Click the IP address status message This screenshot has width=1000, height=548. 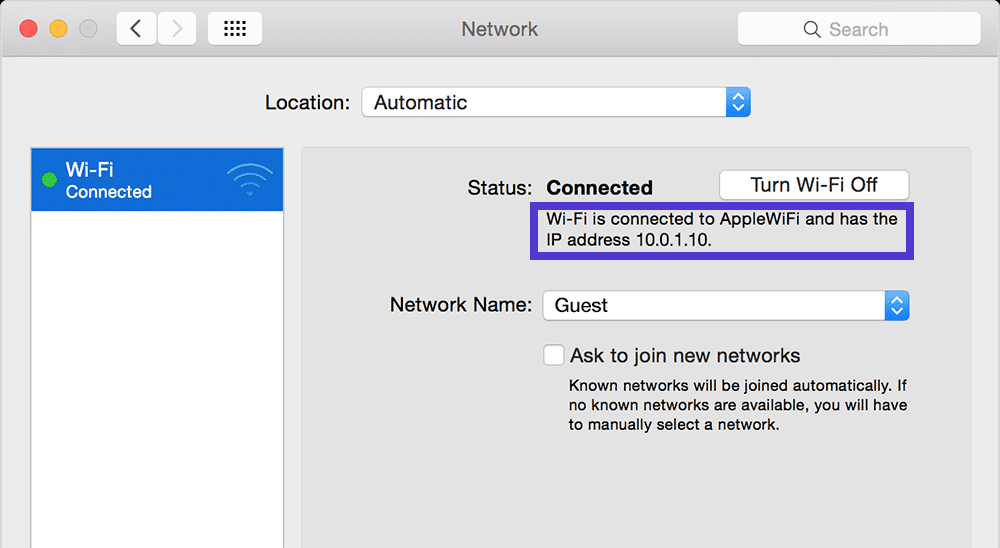point(721,230)
